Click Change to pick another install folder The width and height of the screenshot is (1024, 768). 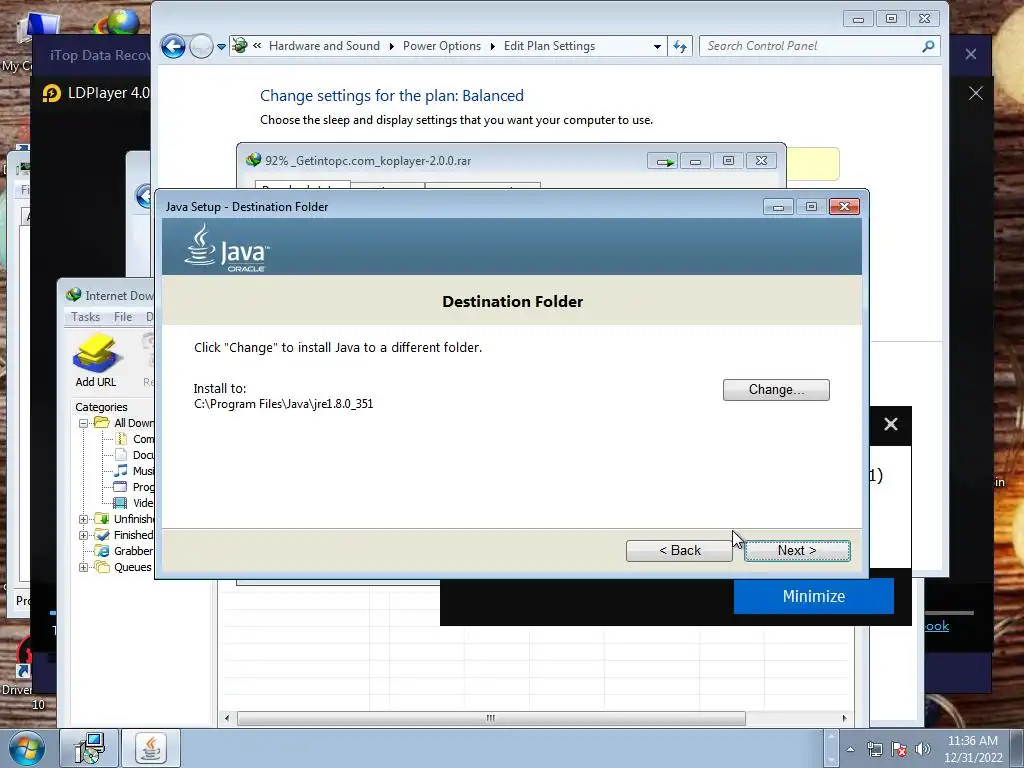tap(776, 390)
